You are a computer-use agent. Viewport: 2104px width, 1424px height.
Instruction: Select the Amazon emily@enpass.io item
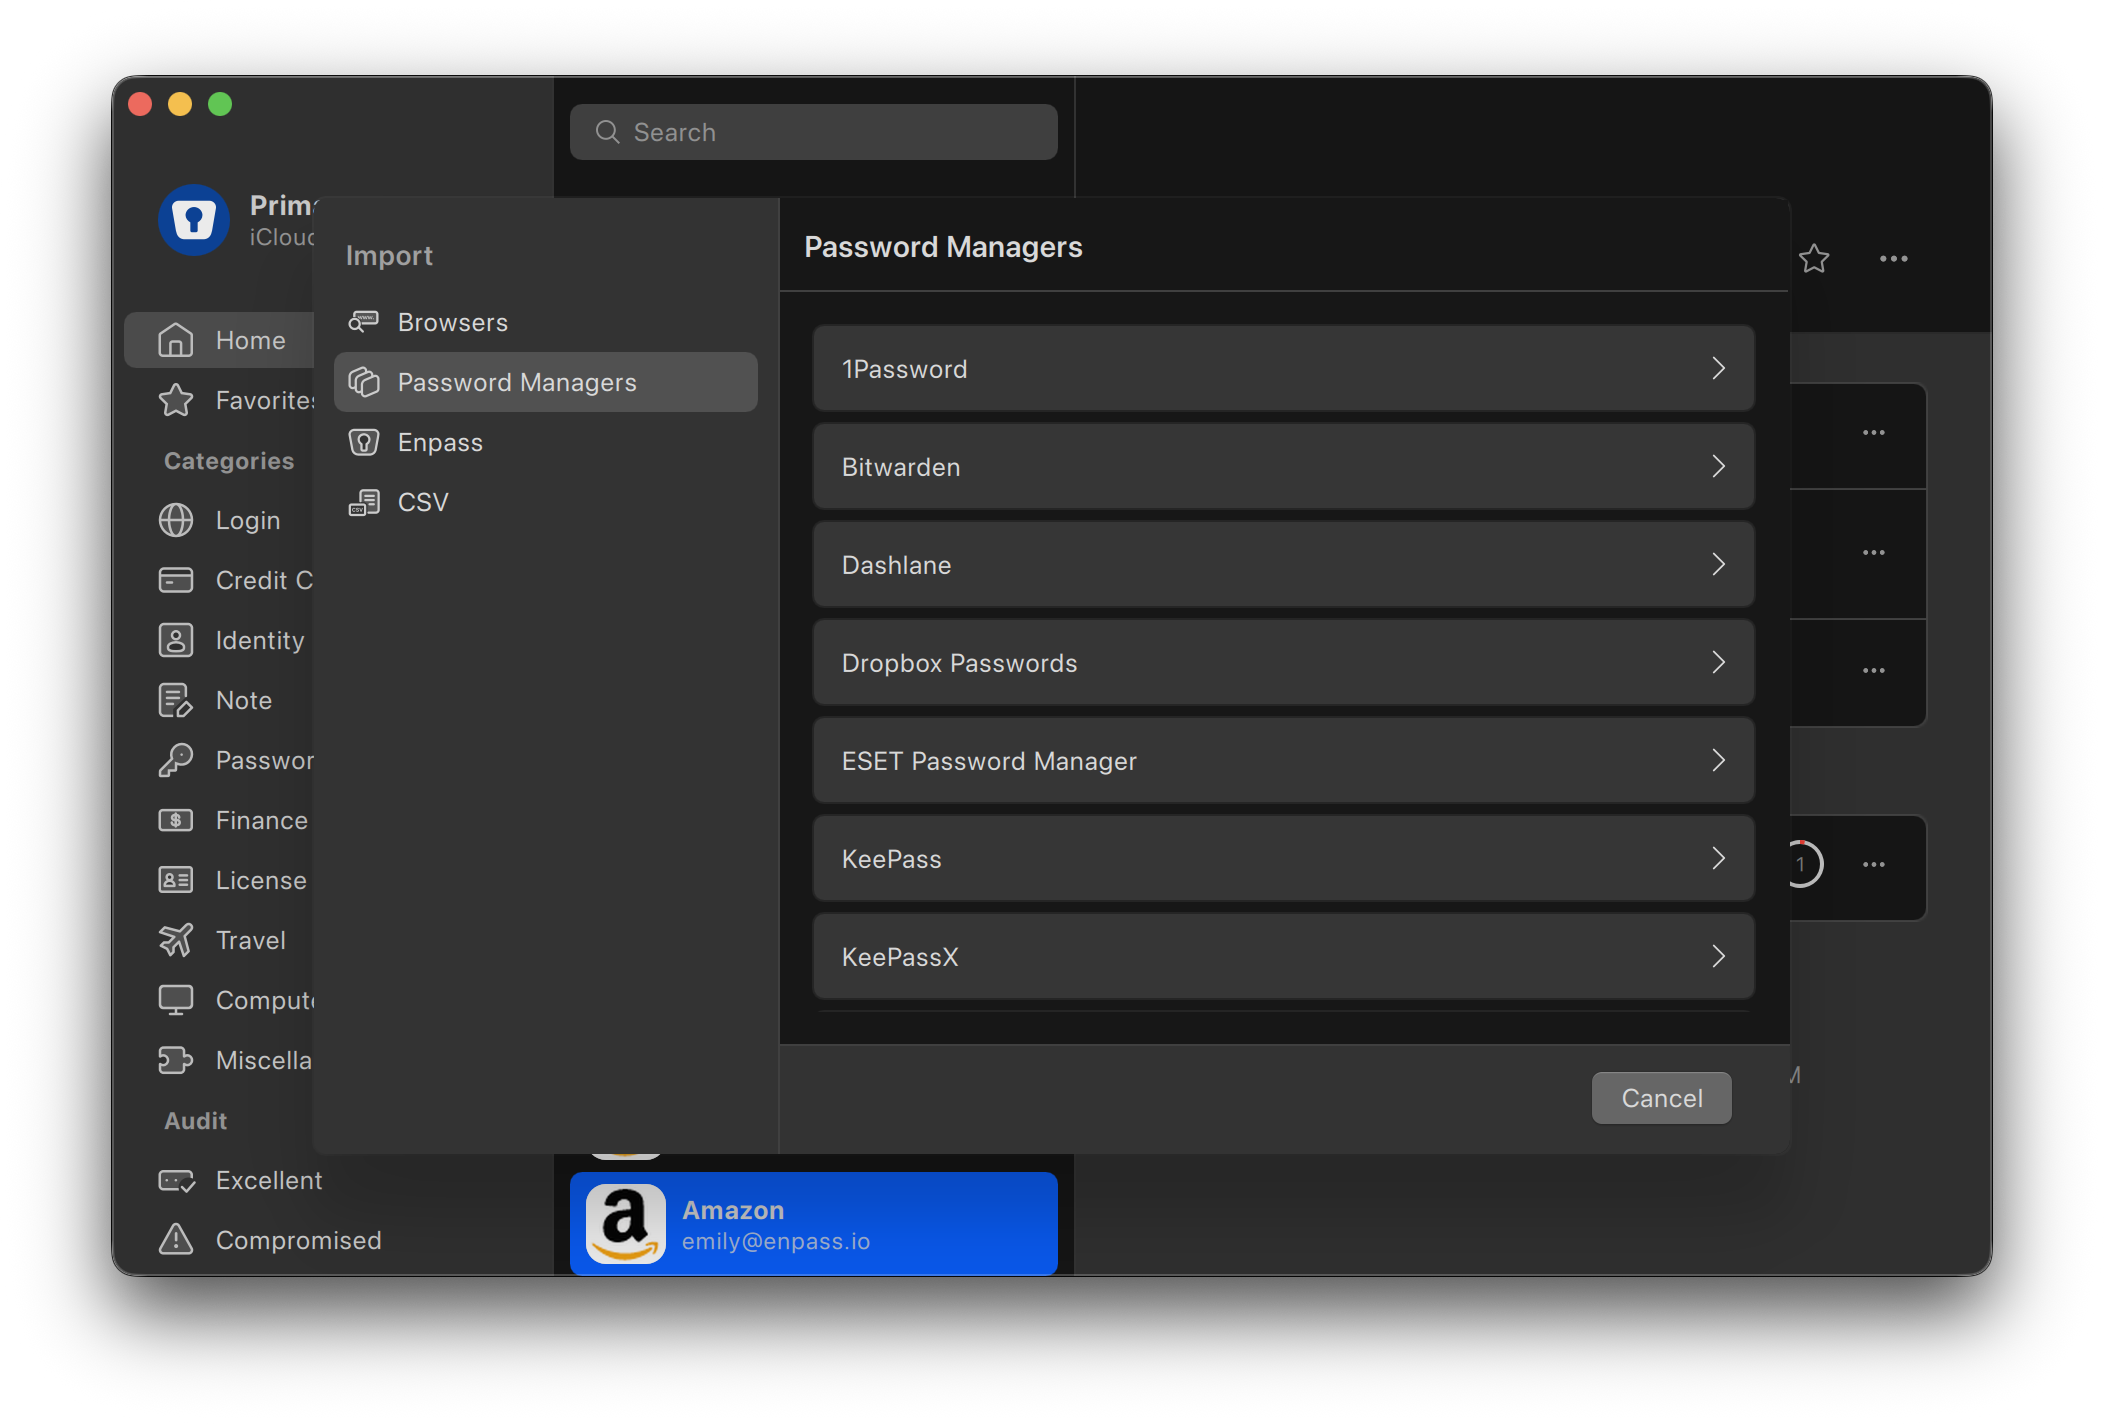click(x=814, y=1224)
